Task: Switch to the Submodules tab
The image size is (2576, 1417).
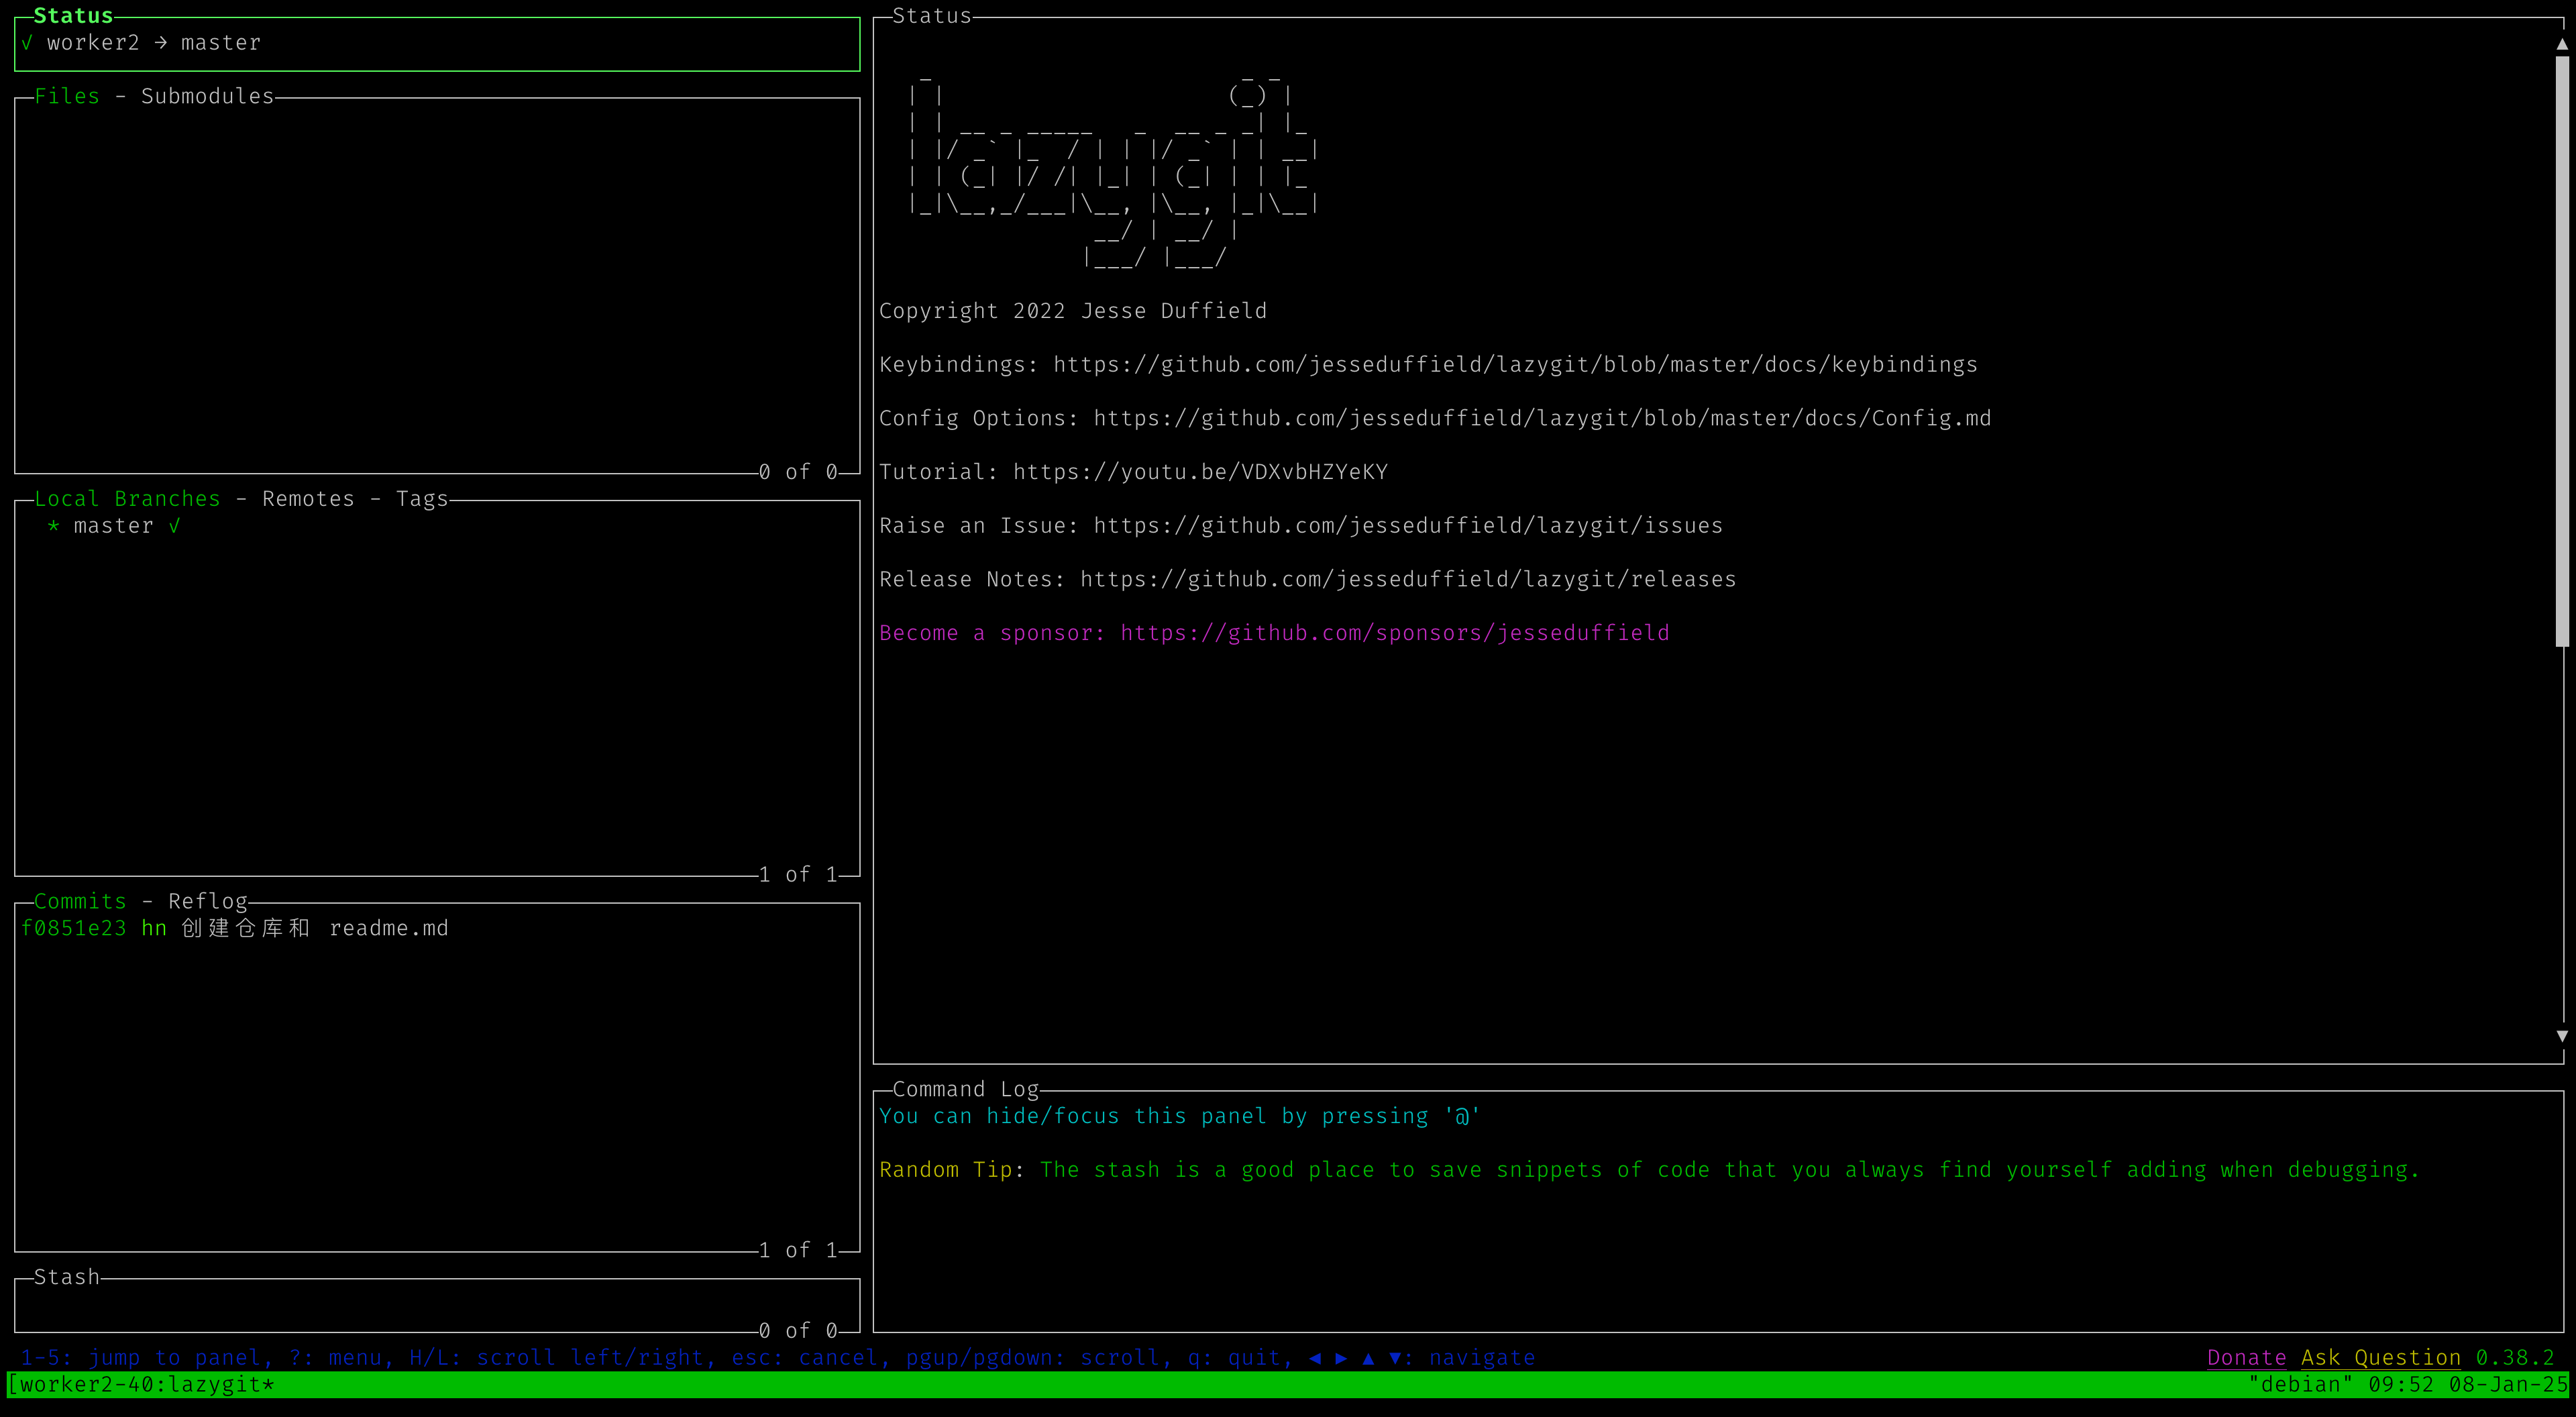Action: click(207, 96)
